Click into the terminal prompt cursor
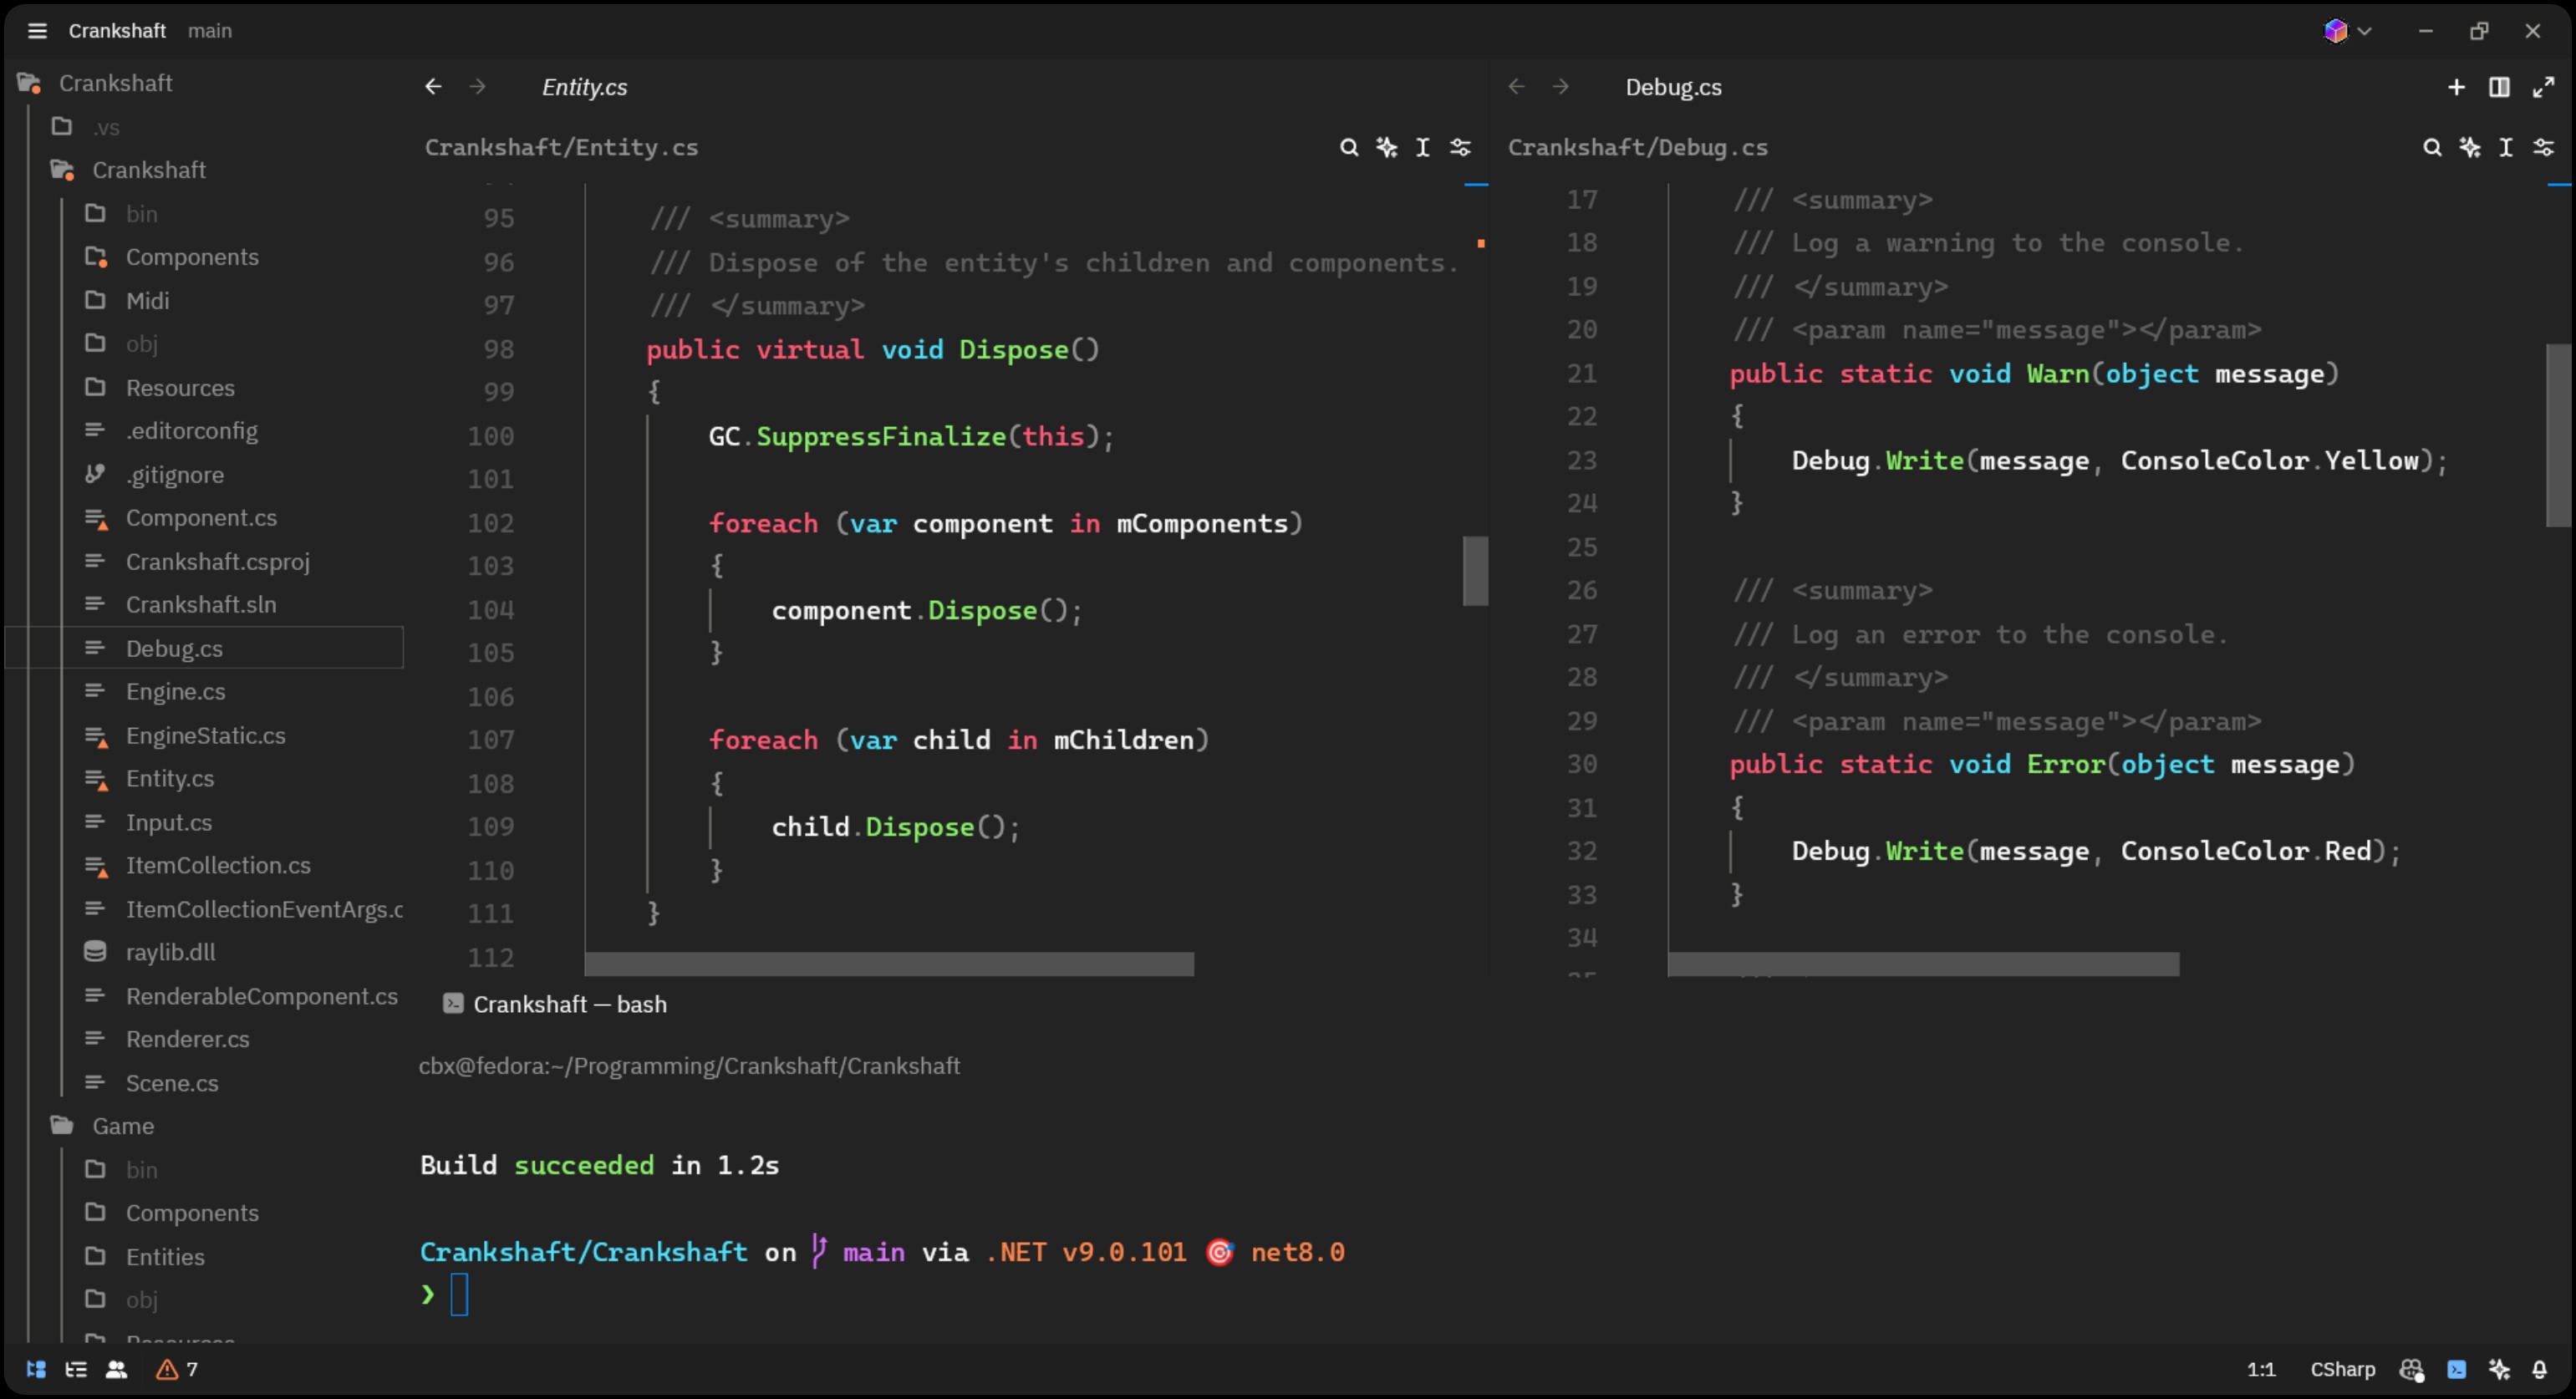The width and height of the screenshot is (2576, 1399). point(459,1296)
